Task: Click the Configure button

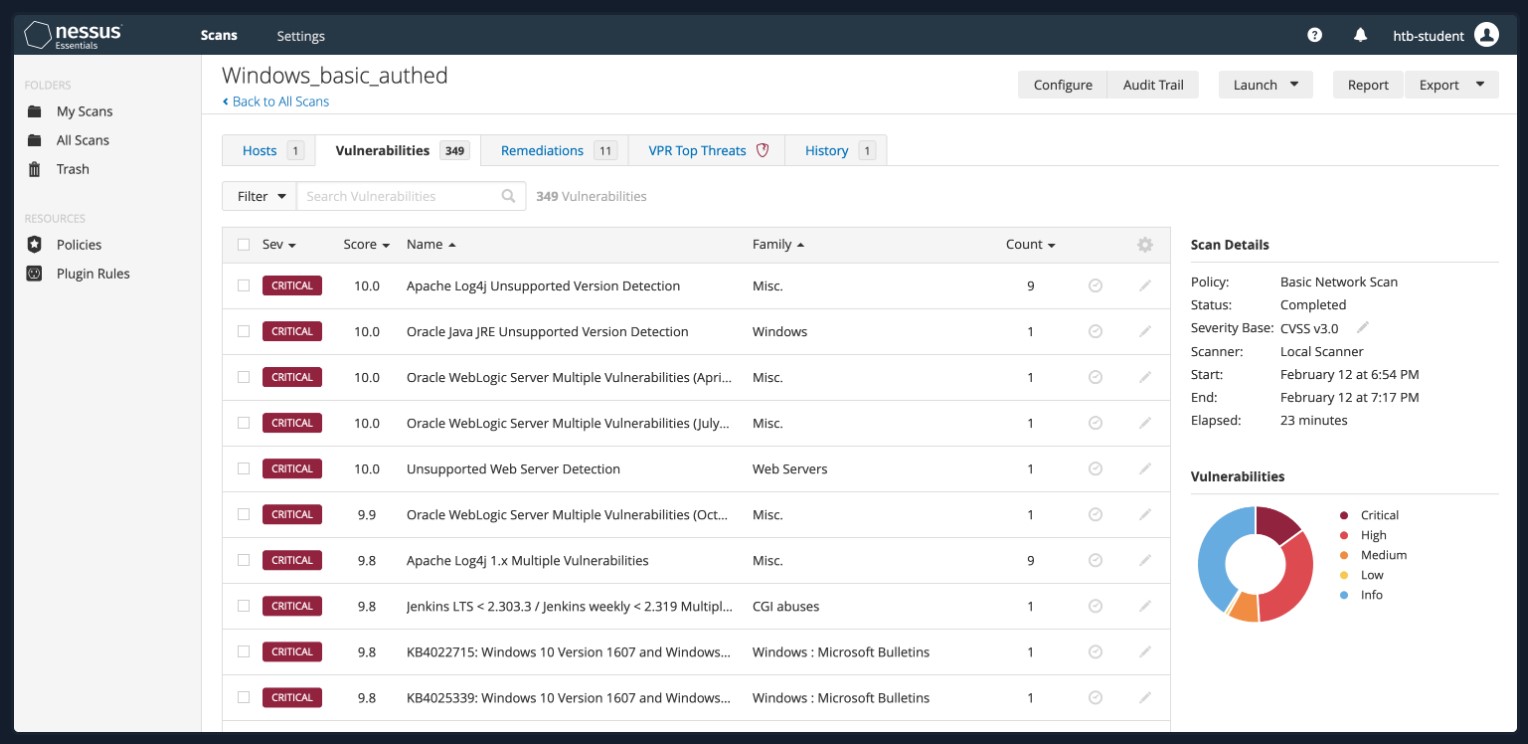Action: click(1063, 85)
